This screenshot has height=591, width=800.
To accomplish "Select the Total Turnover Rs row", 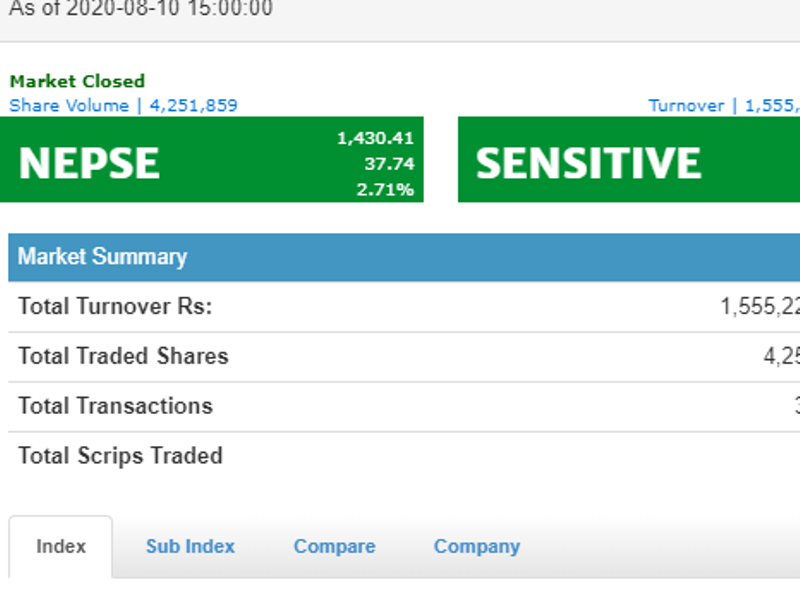I will click(x=404, y=307).
